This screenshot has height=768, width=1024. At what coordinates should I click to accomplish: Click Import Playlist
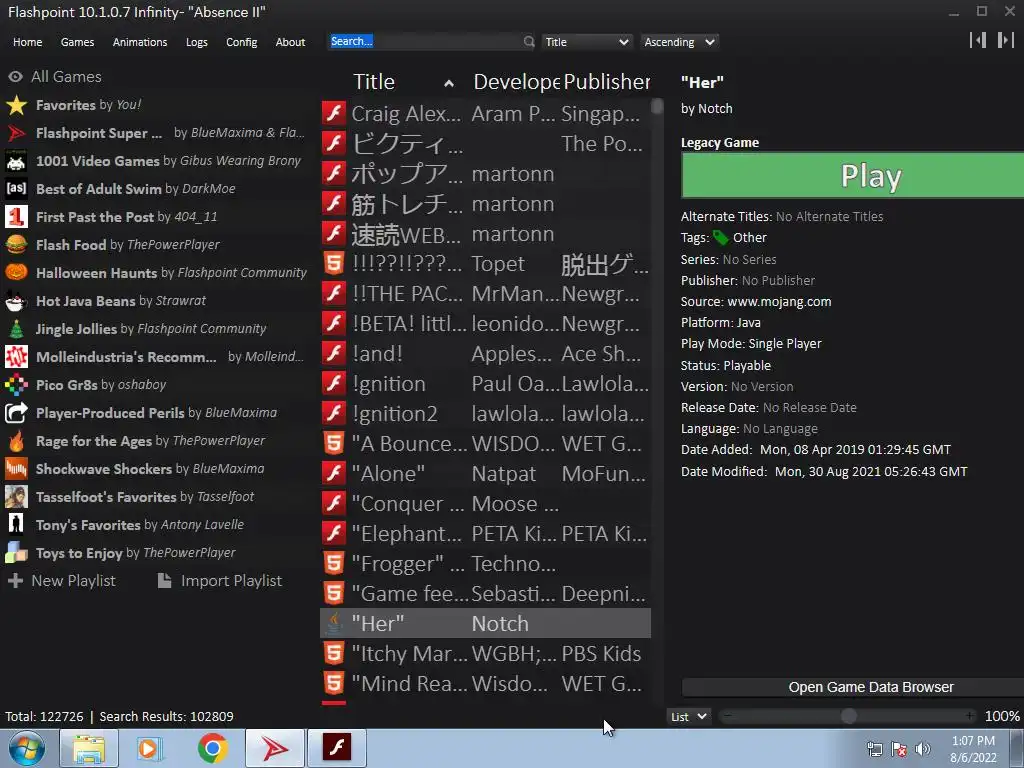[220, 581]
